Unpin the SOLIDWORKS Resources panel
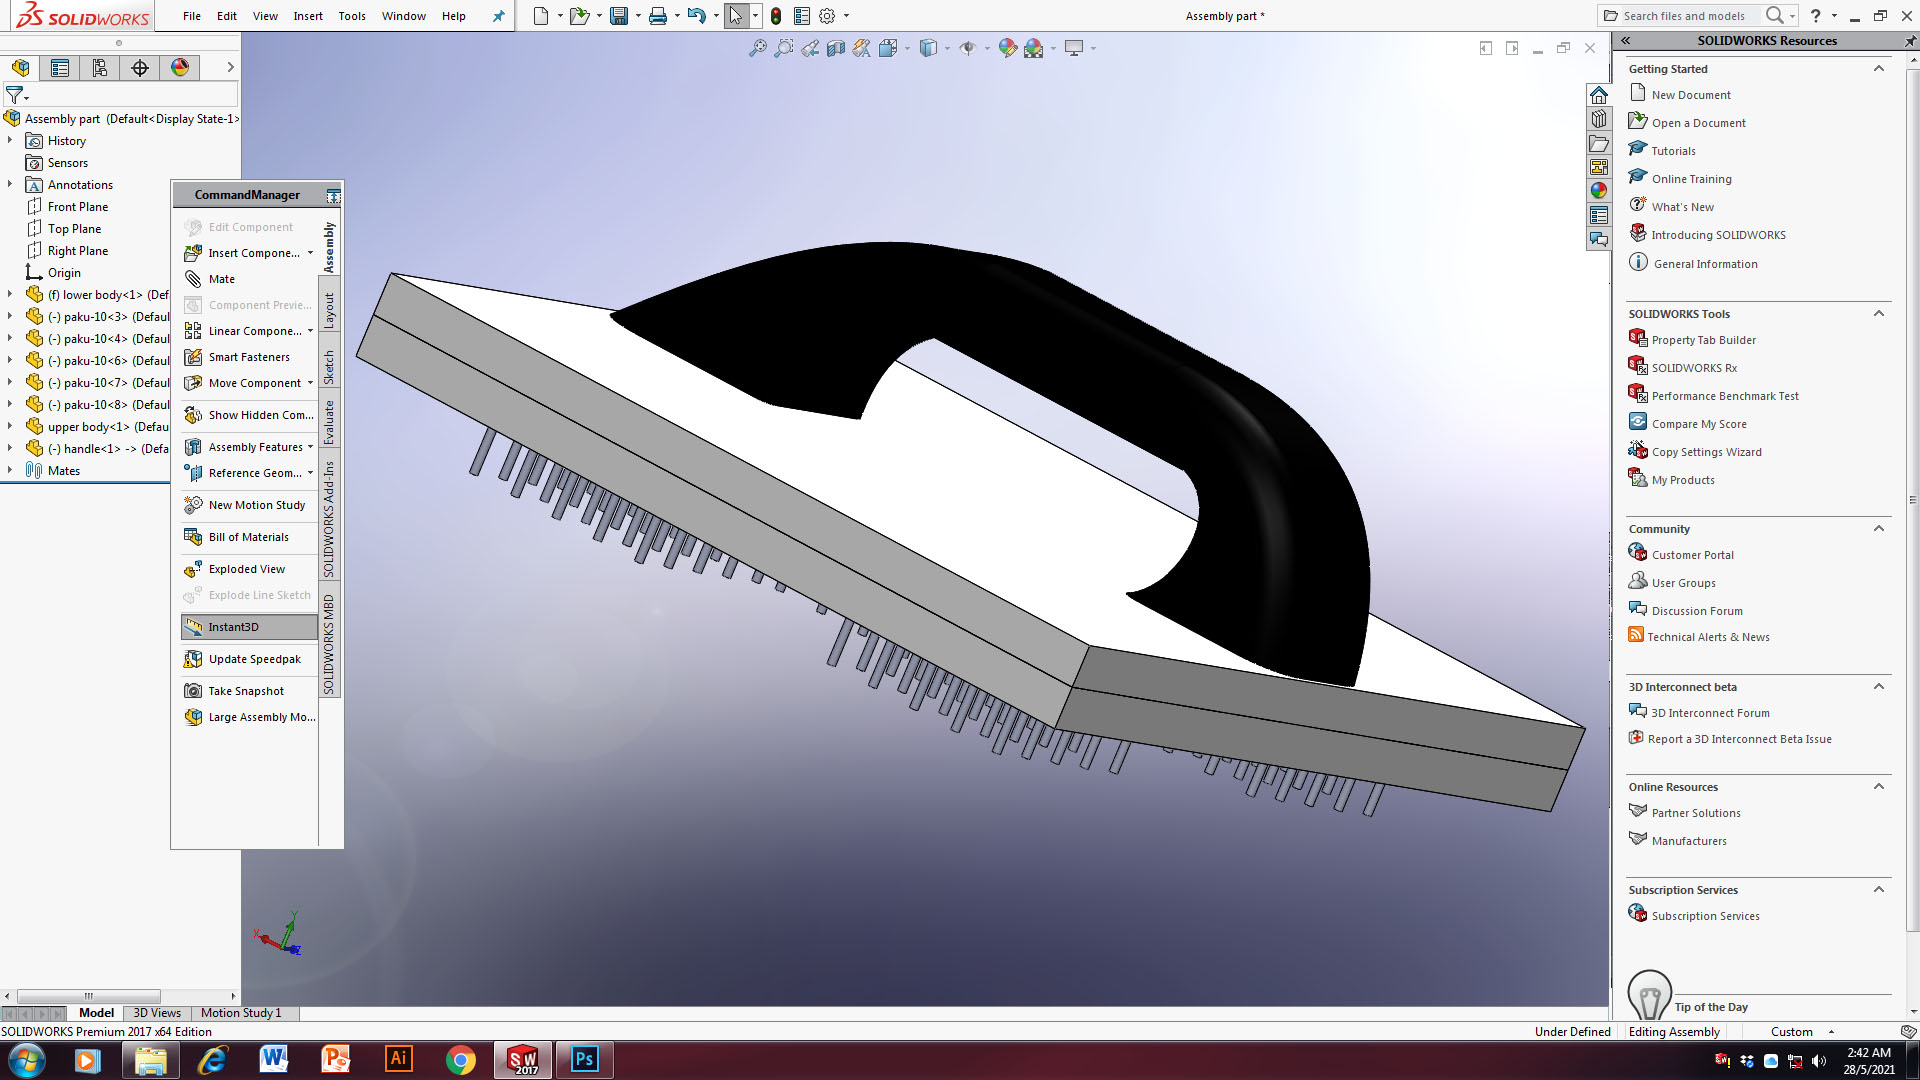1920x1080 pixels. 1910,41
